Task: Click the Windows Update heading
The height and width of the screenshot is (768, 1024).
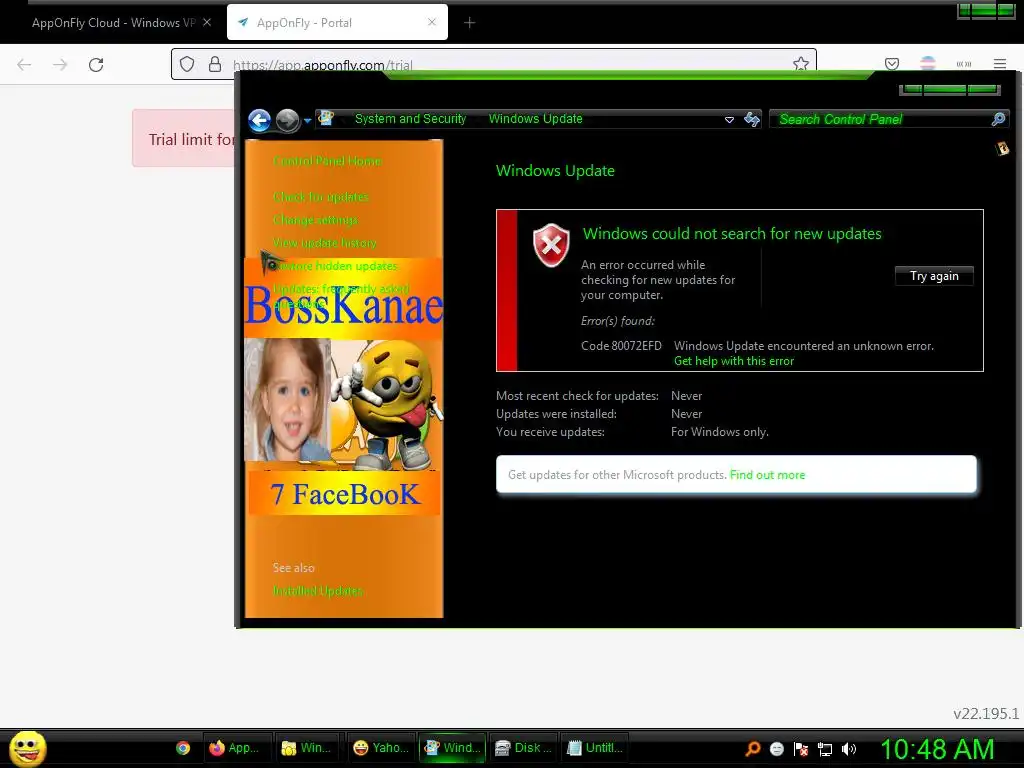Action: coord(555,171)
